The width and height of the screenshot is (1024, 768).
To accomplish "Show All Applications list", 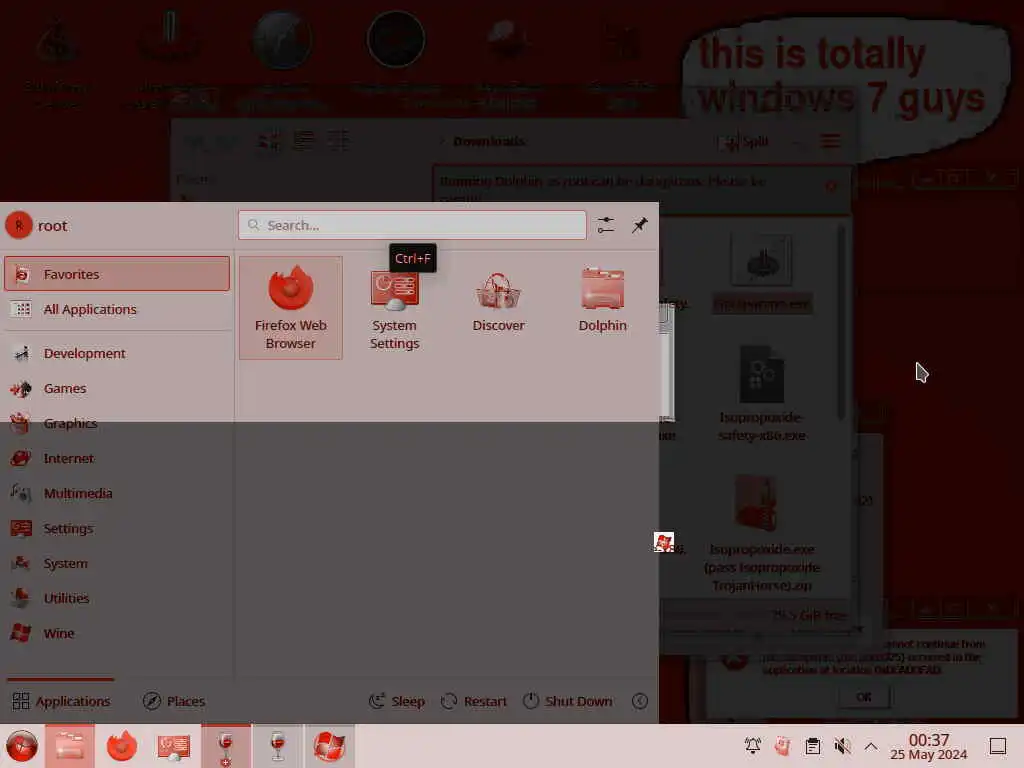I will (117, 309).
